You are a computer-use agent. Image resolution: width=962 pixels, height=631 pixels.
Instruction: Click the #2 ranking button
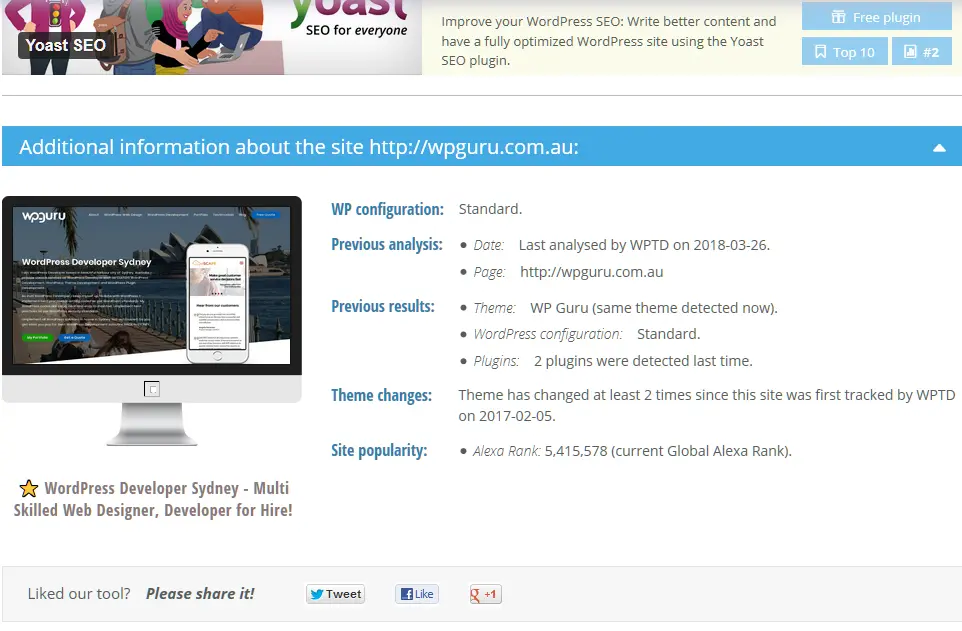(920, 50)
